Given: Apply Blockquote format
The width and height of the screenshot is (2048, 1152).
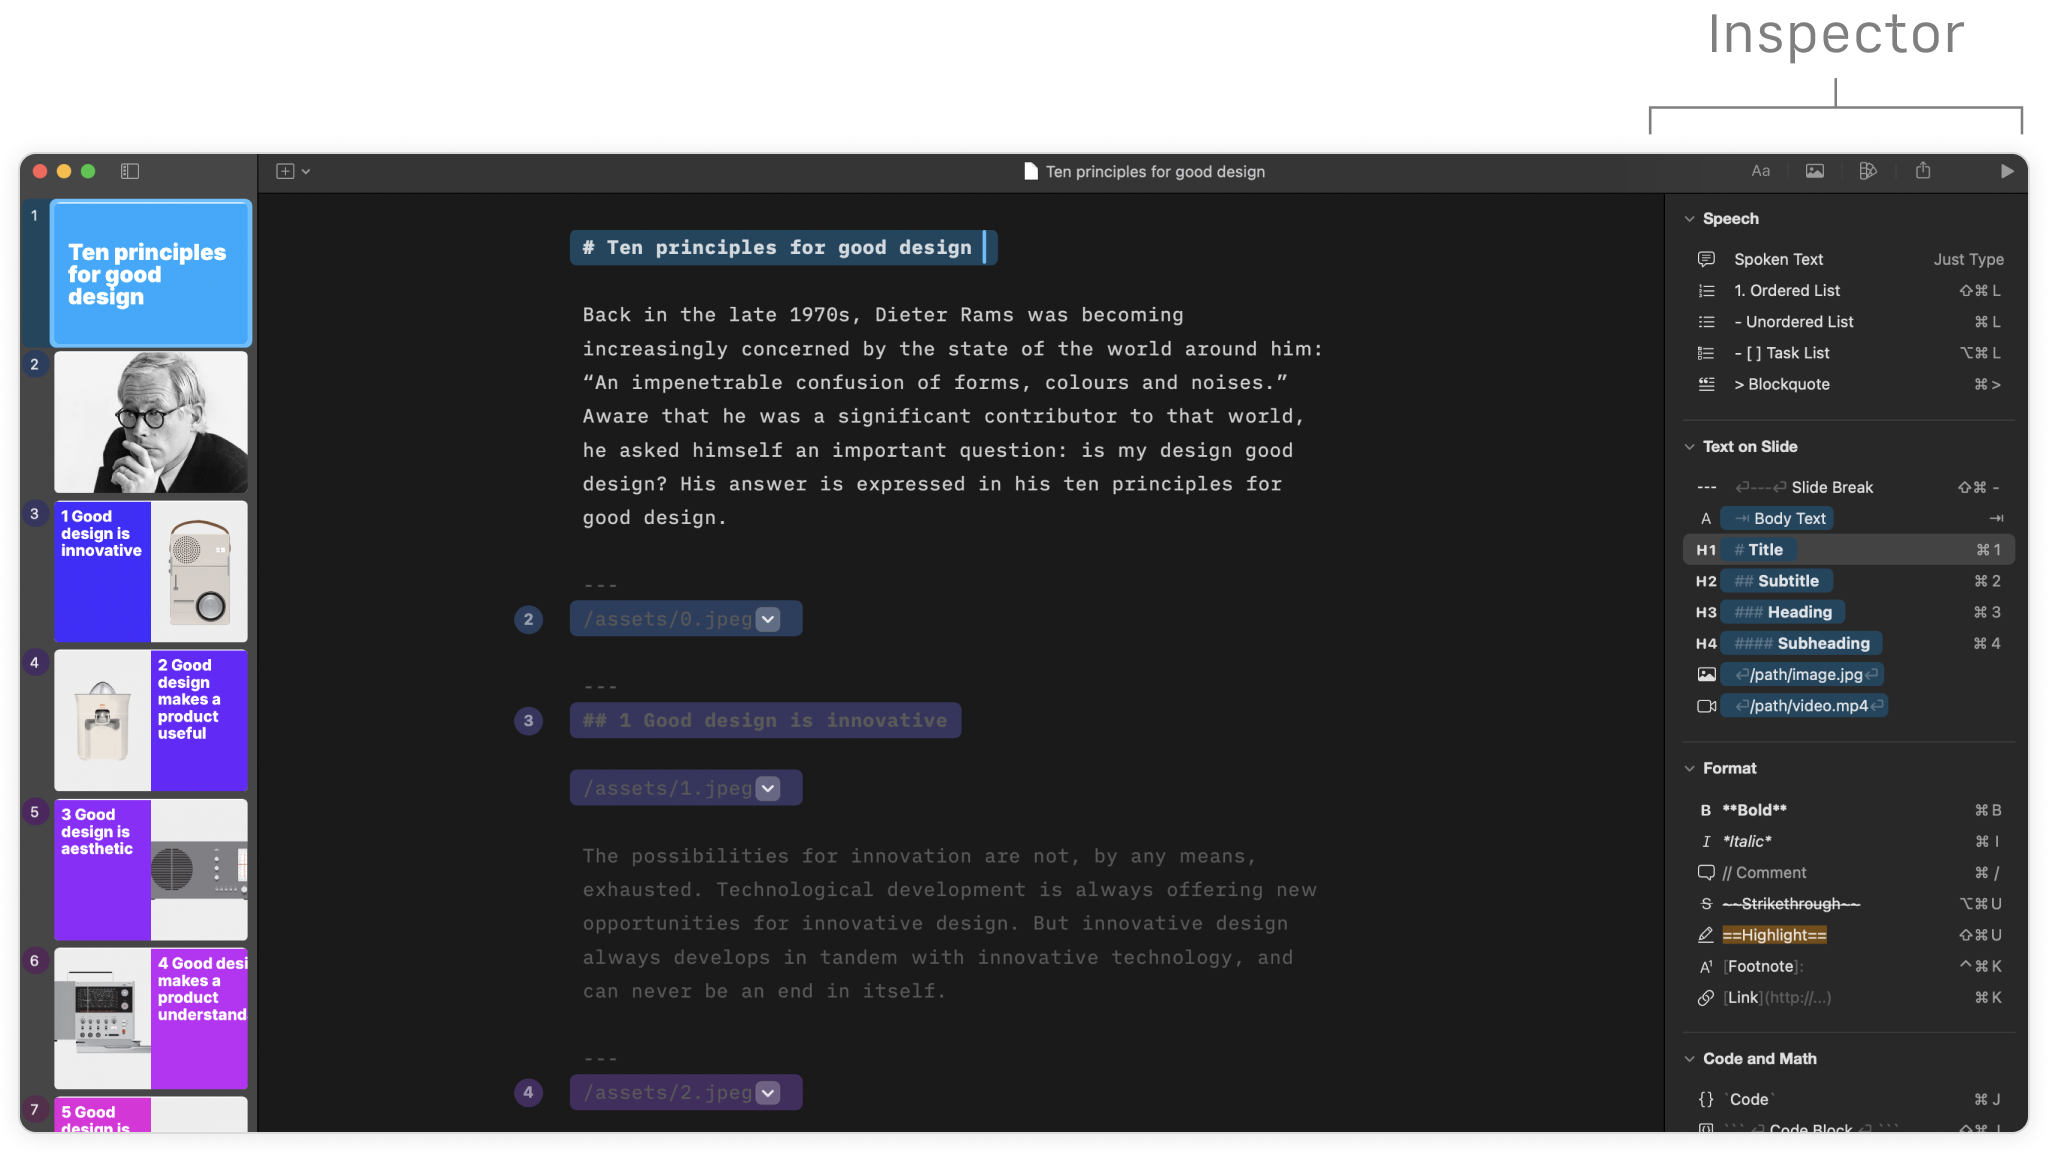Looking at the screenshot, I should [1849, 384].
